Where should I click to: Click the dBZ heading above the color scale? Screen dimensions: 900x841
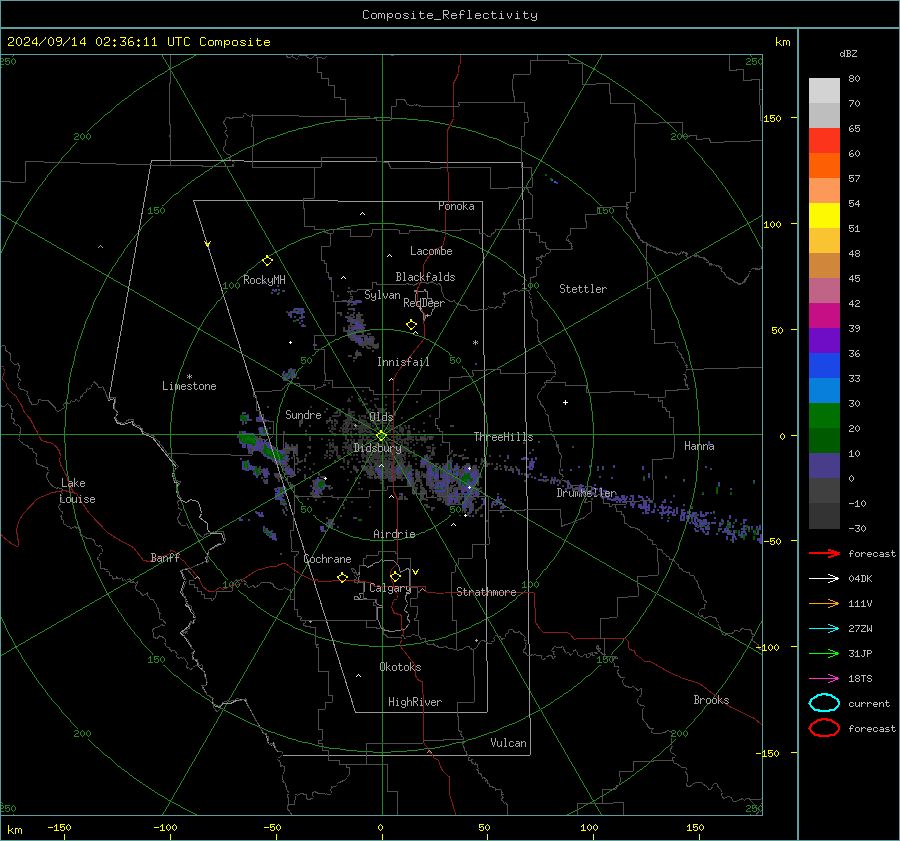tap(848, 54)
